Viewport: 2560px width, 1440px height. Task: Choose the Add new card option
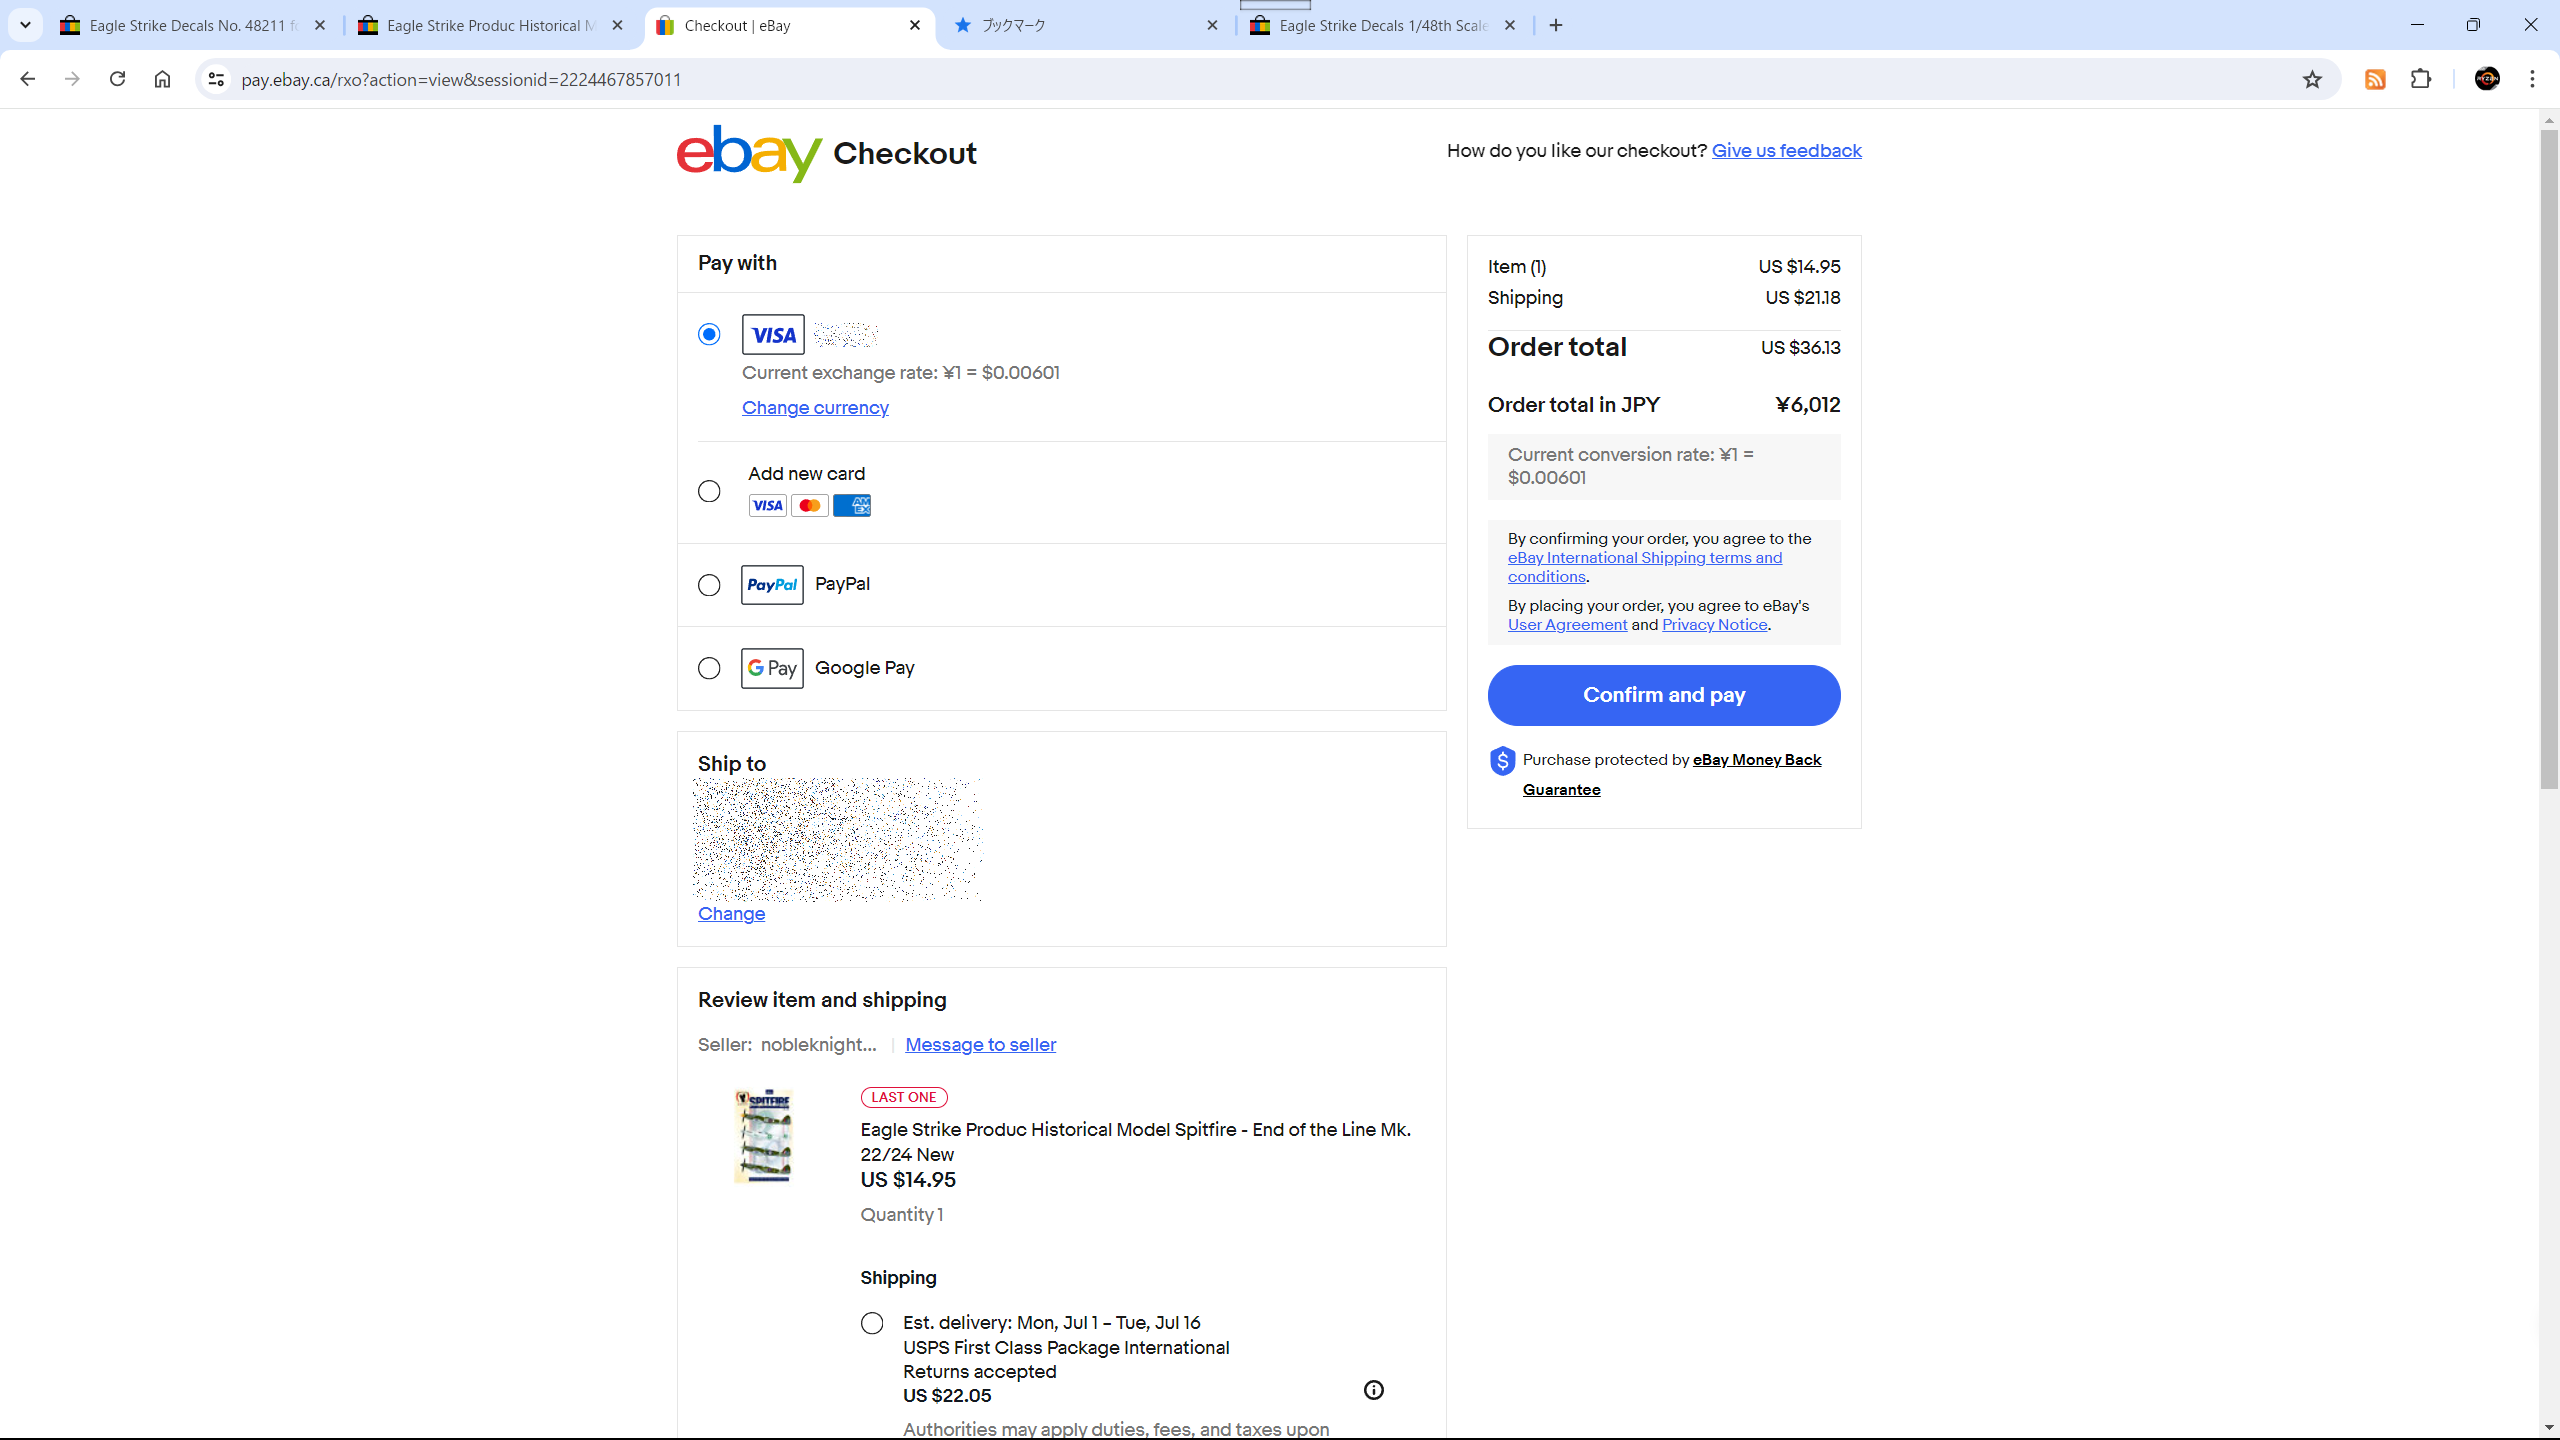pos(709,491)
